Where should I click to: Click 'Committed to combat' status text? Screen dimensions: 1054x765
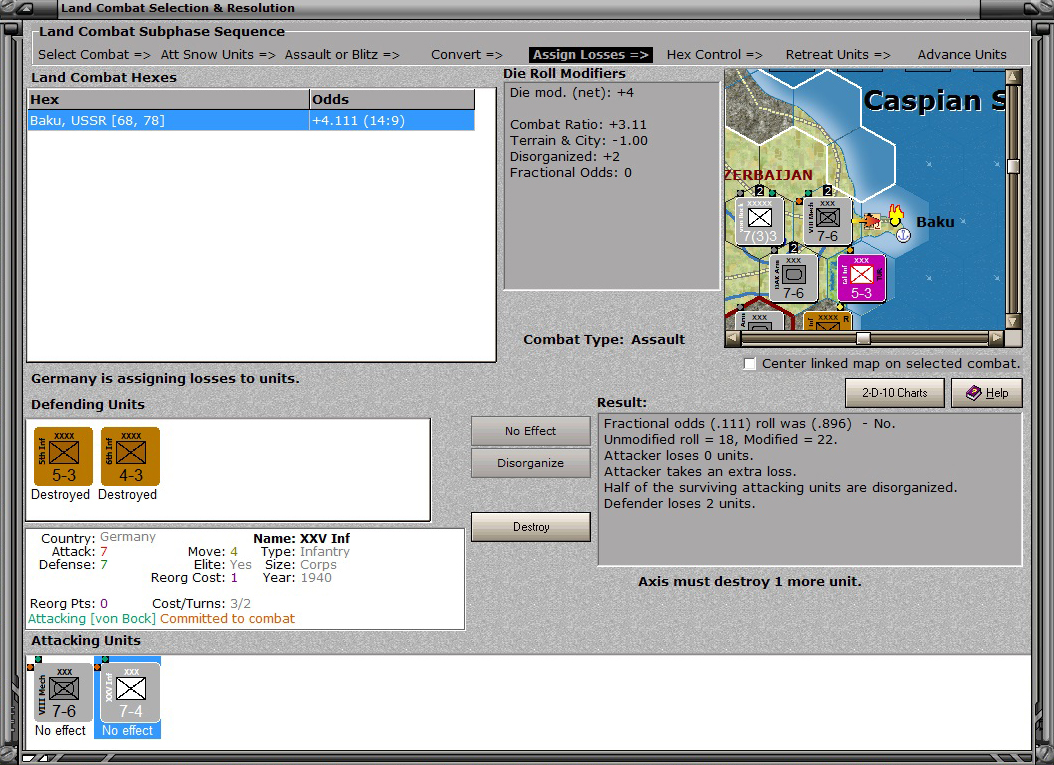coord(227,618)
